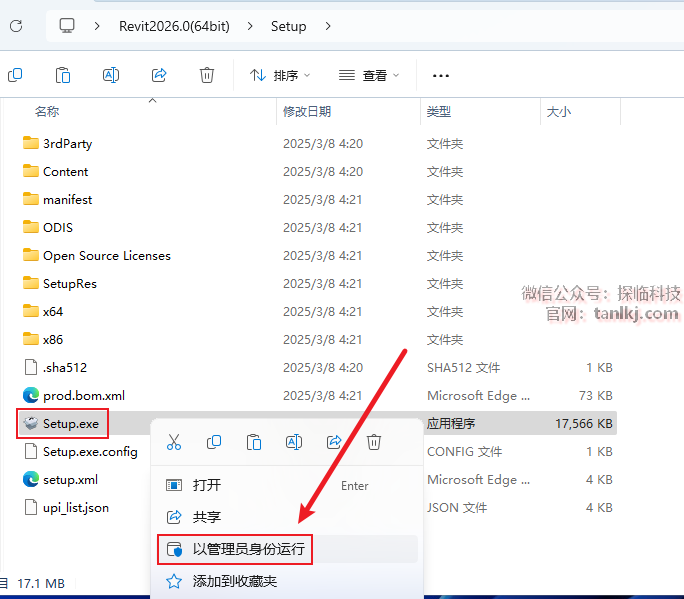Sort by the 修改日期 column header
684x599 pixels.
click(307, 111)
